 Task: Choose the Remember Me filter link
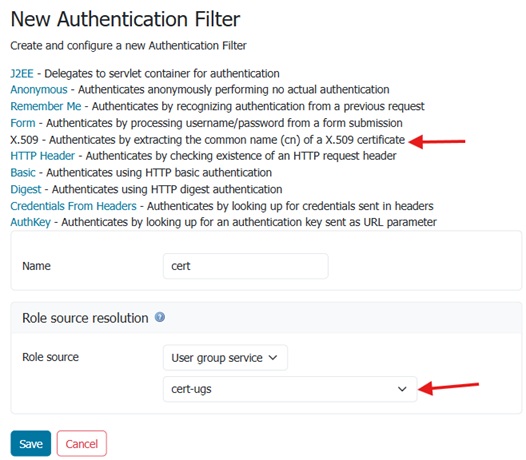(x=46, y=106)
